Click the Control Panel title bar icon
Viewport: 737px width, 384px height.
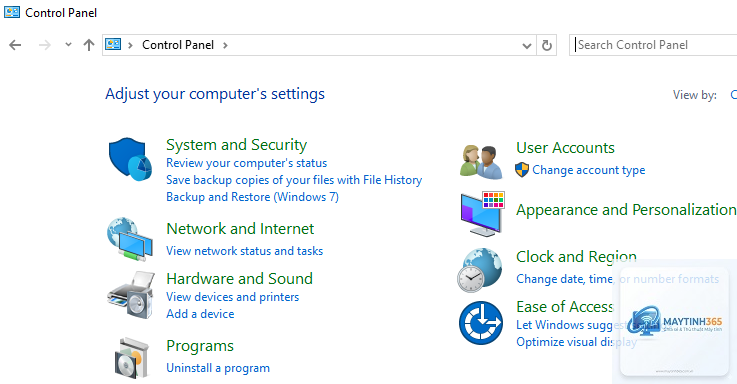tap(12, 12)
